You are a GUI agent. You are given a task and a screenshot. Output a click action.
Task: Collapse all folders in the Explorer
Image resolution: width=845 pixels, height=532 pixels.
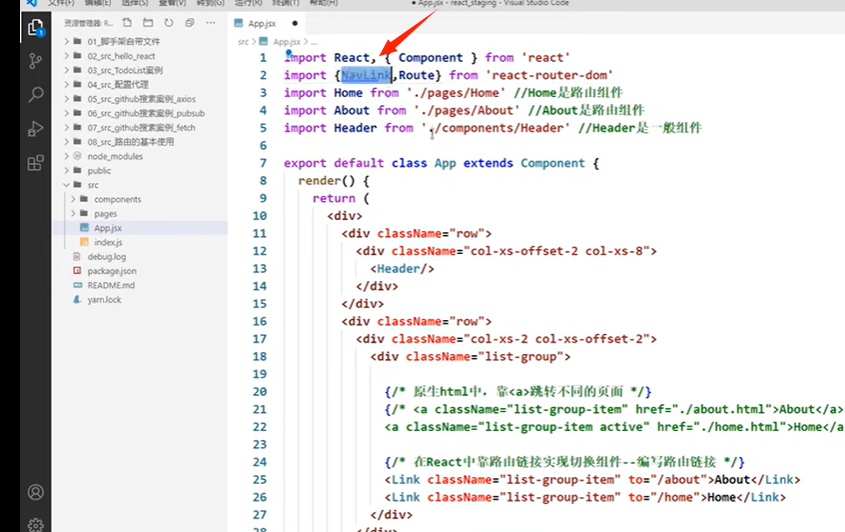190,23
